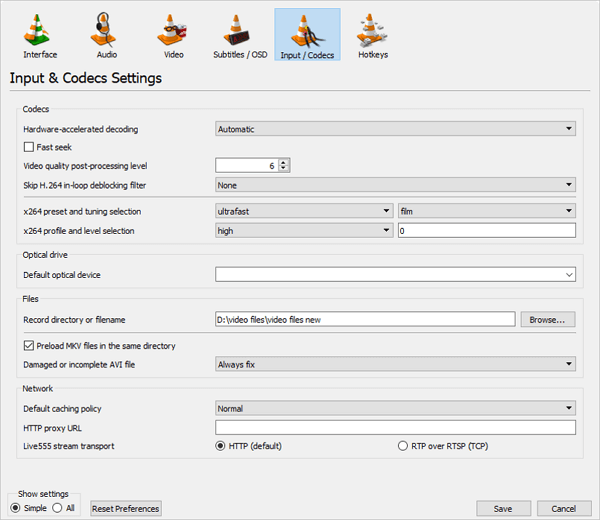Viewport: 600px width, 520px height.
Task: Open Video settings cone icon
Action: [x=171, y=30]
